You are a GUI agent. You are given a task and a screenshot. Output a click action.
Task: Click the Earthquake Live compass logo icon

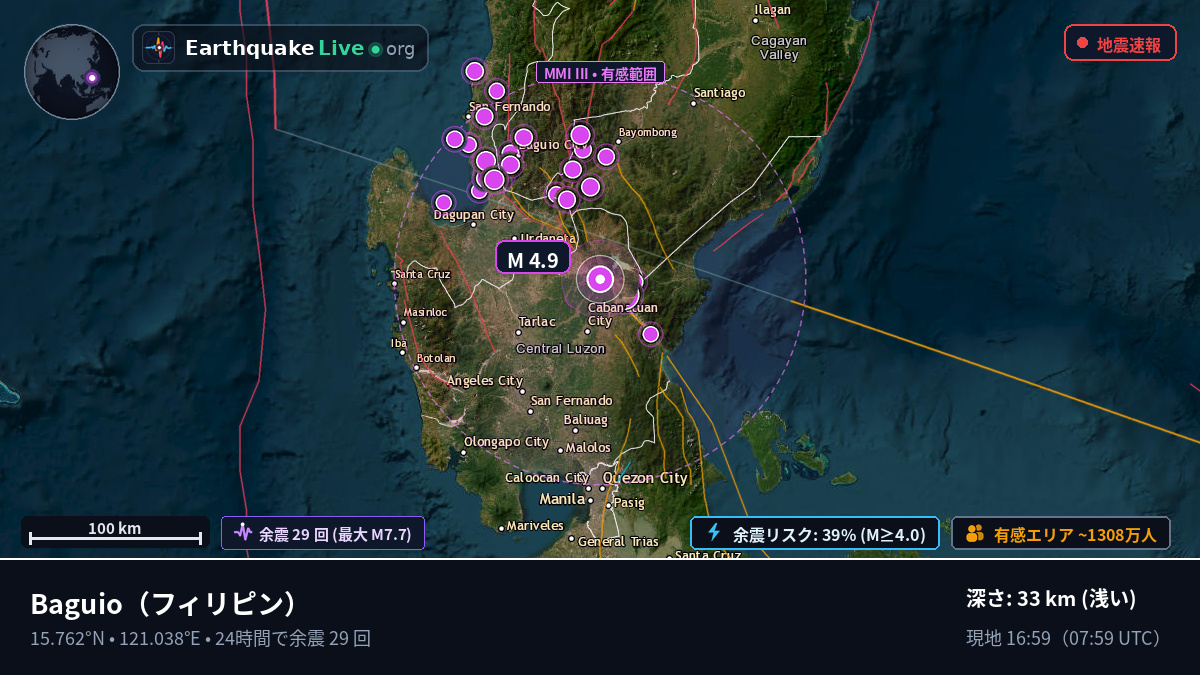click(158, 48)
